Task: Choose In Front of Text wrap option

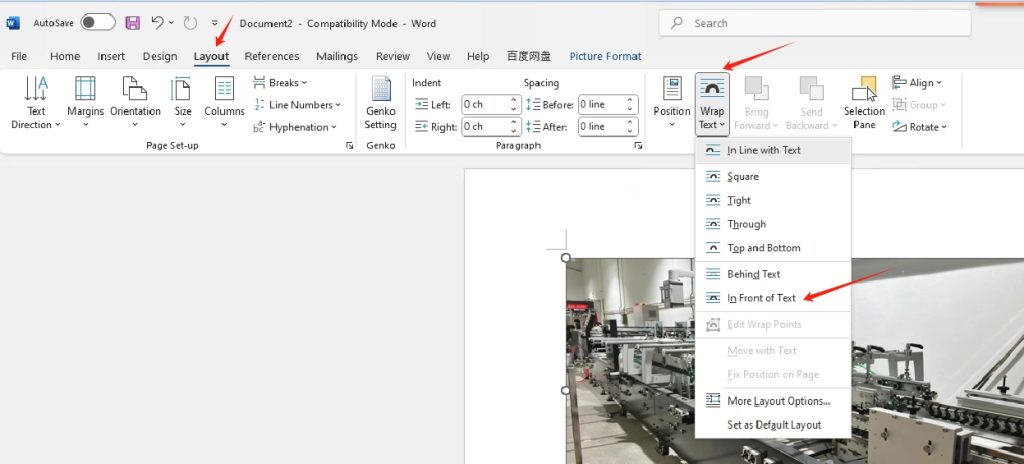Action: 761,298
